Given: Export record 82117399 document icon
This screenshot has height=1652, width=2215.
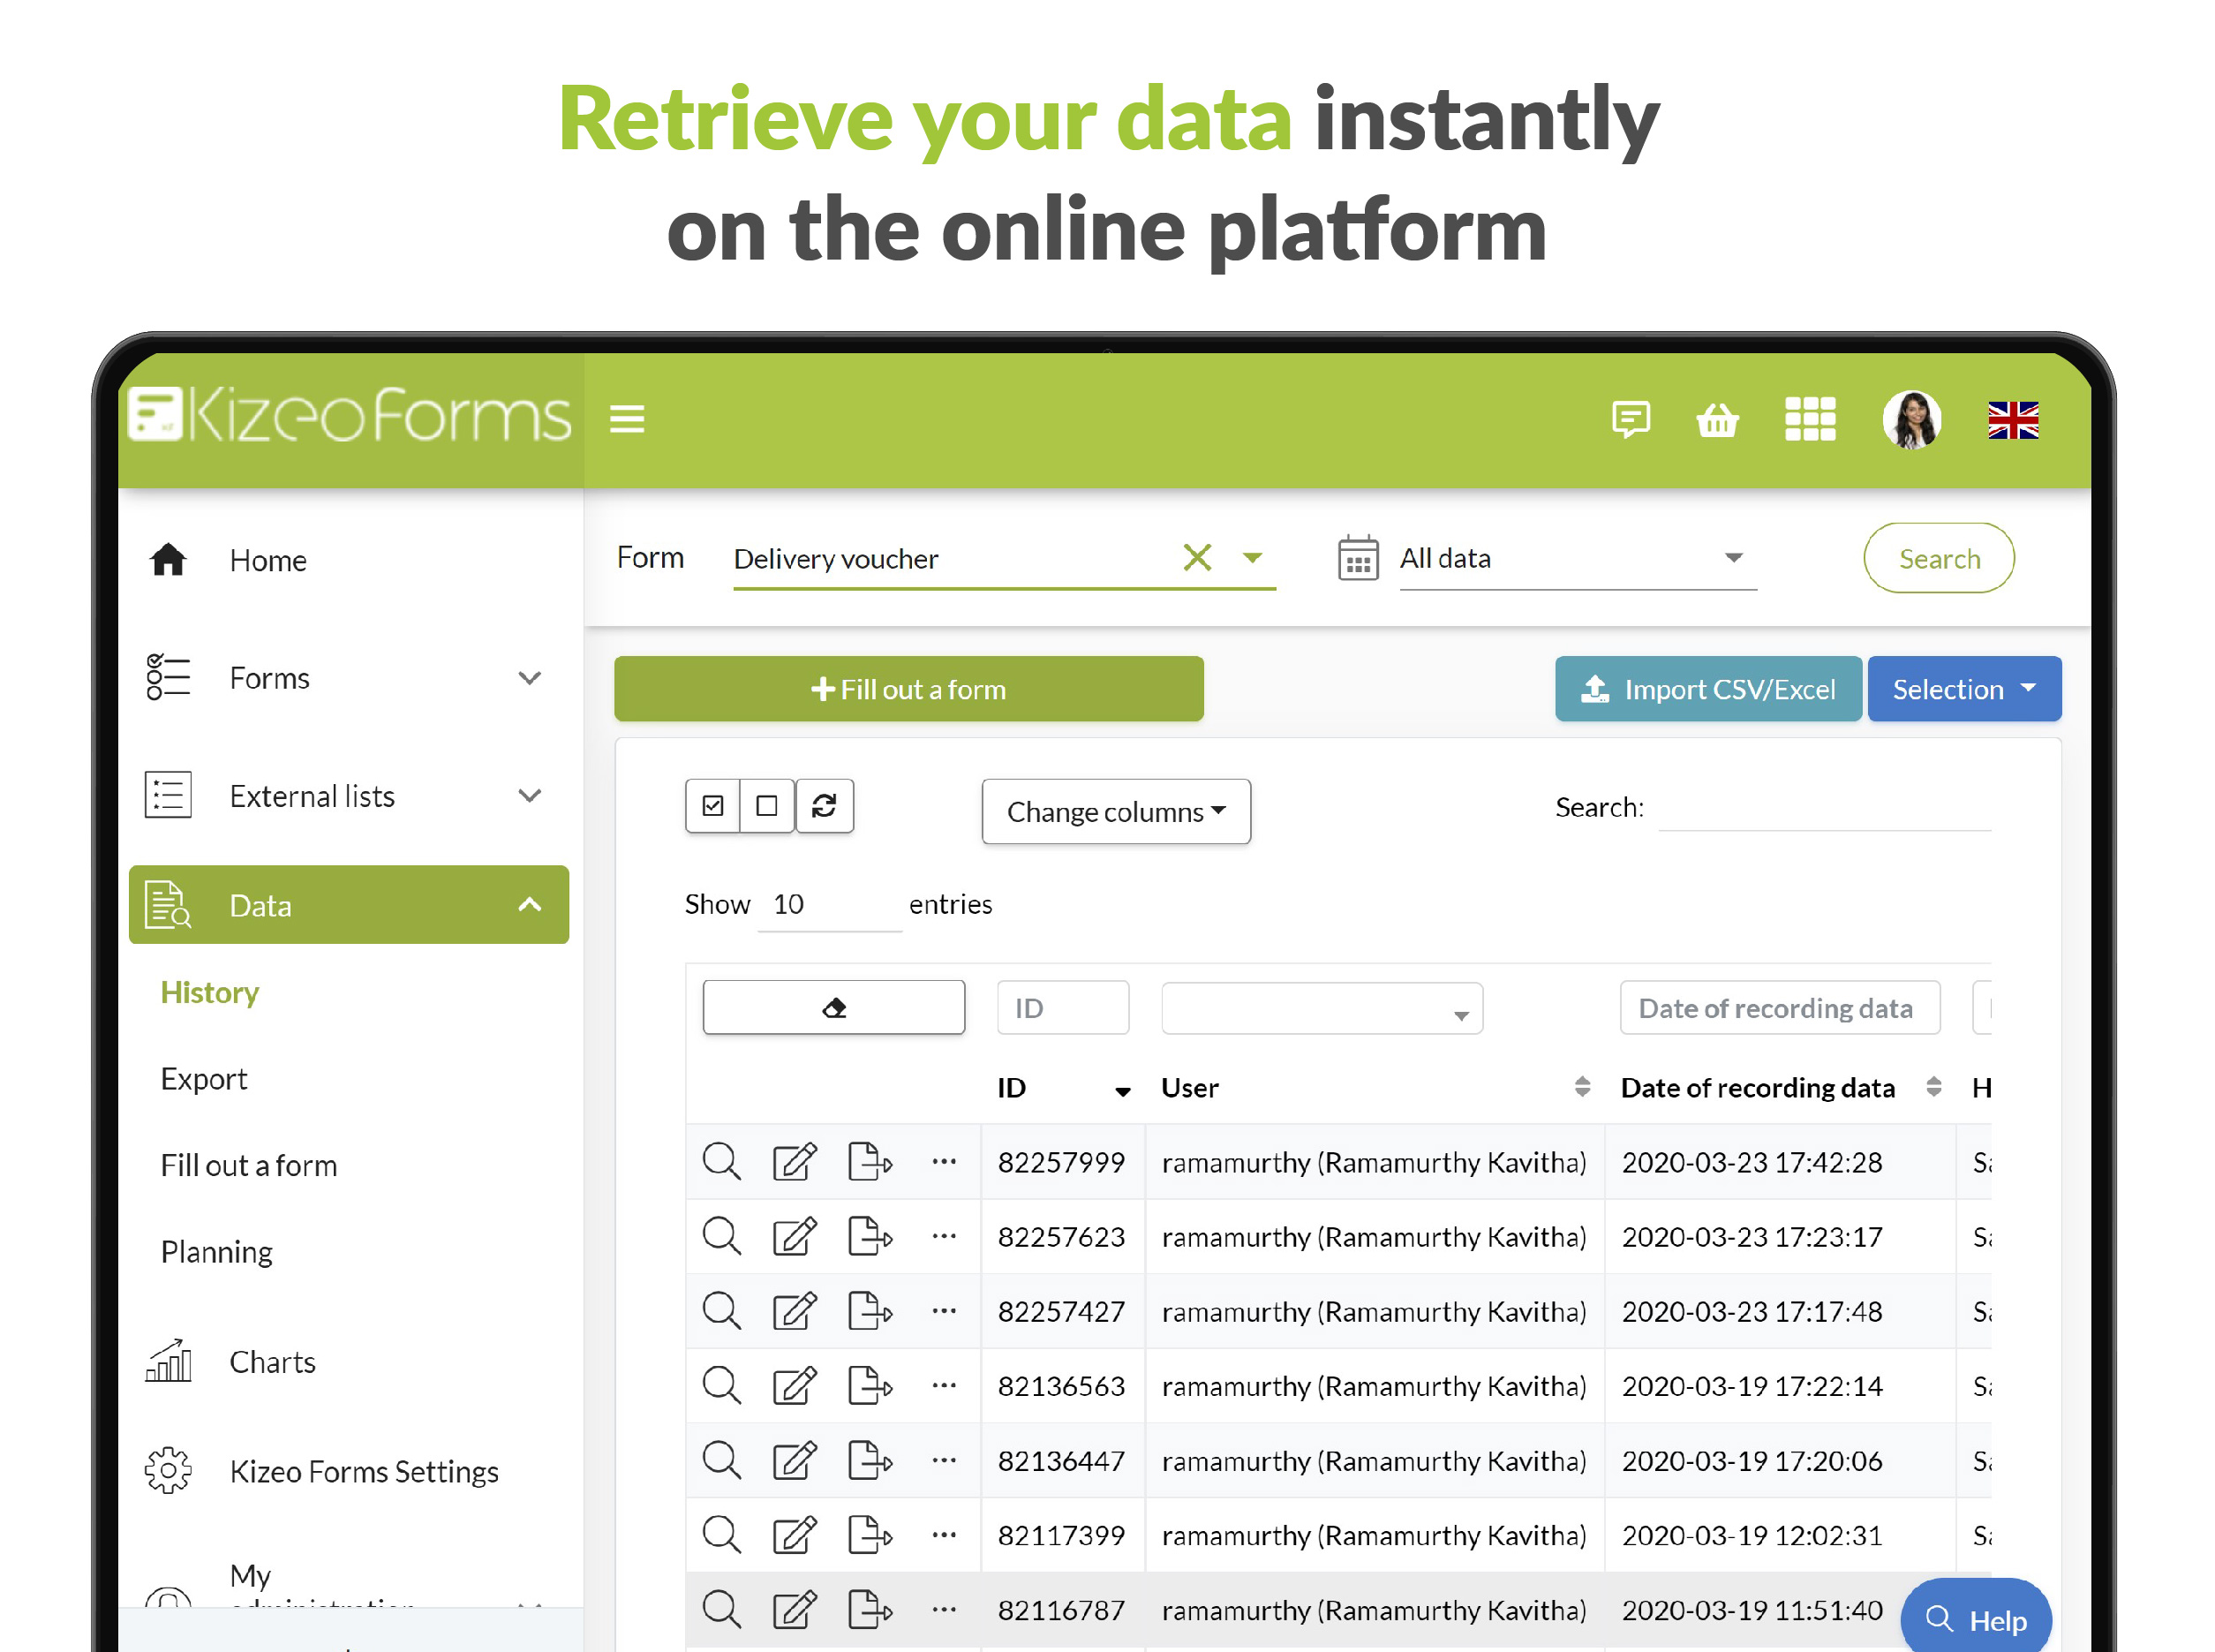Looking at the screenshot, I should [x=869, y=1535].
